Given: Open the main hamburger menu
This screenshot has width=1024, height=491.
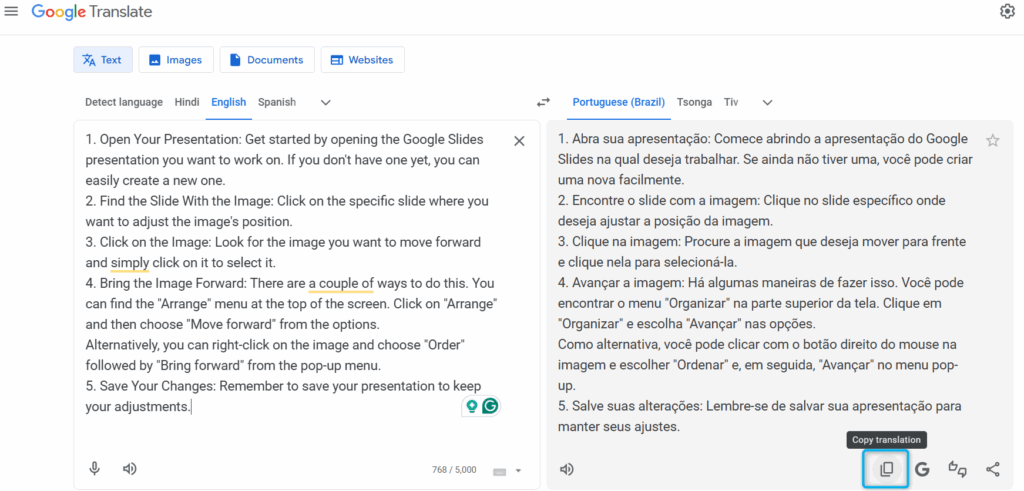Looking at the screenshot, I should pos(12,12).
